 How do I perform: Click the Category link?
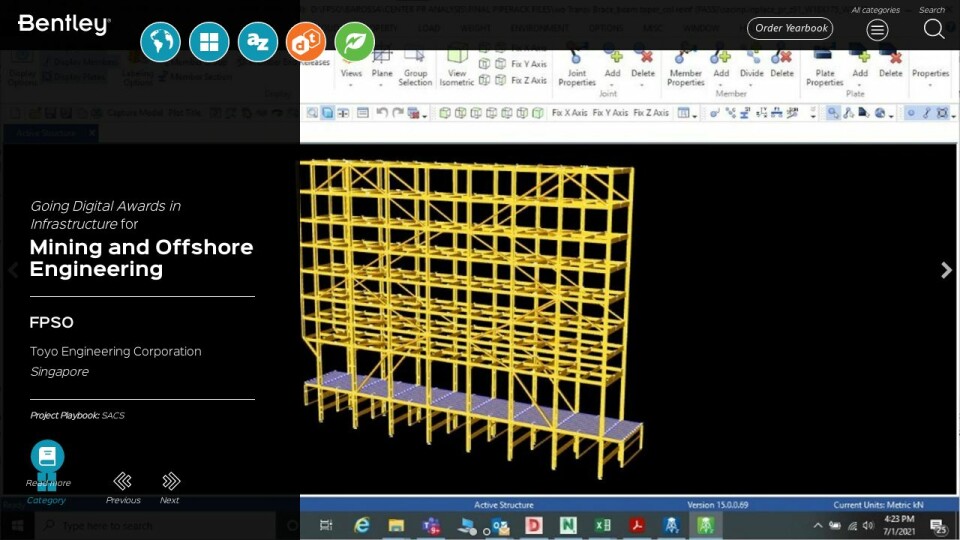tap(46, 500)
